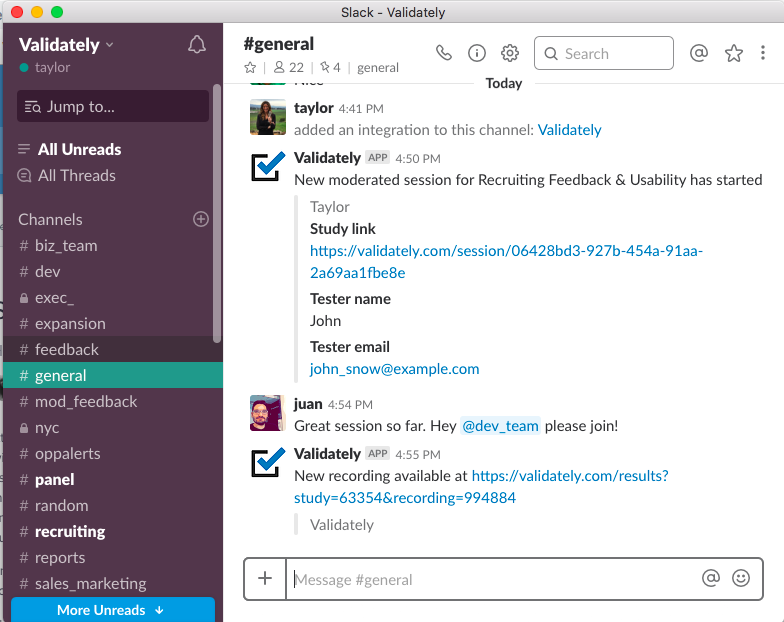784x622 pixels.
Task: Switch to the oppalerts channel
Action: point(113,454)
